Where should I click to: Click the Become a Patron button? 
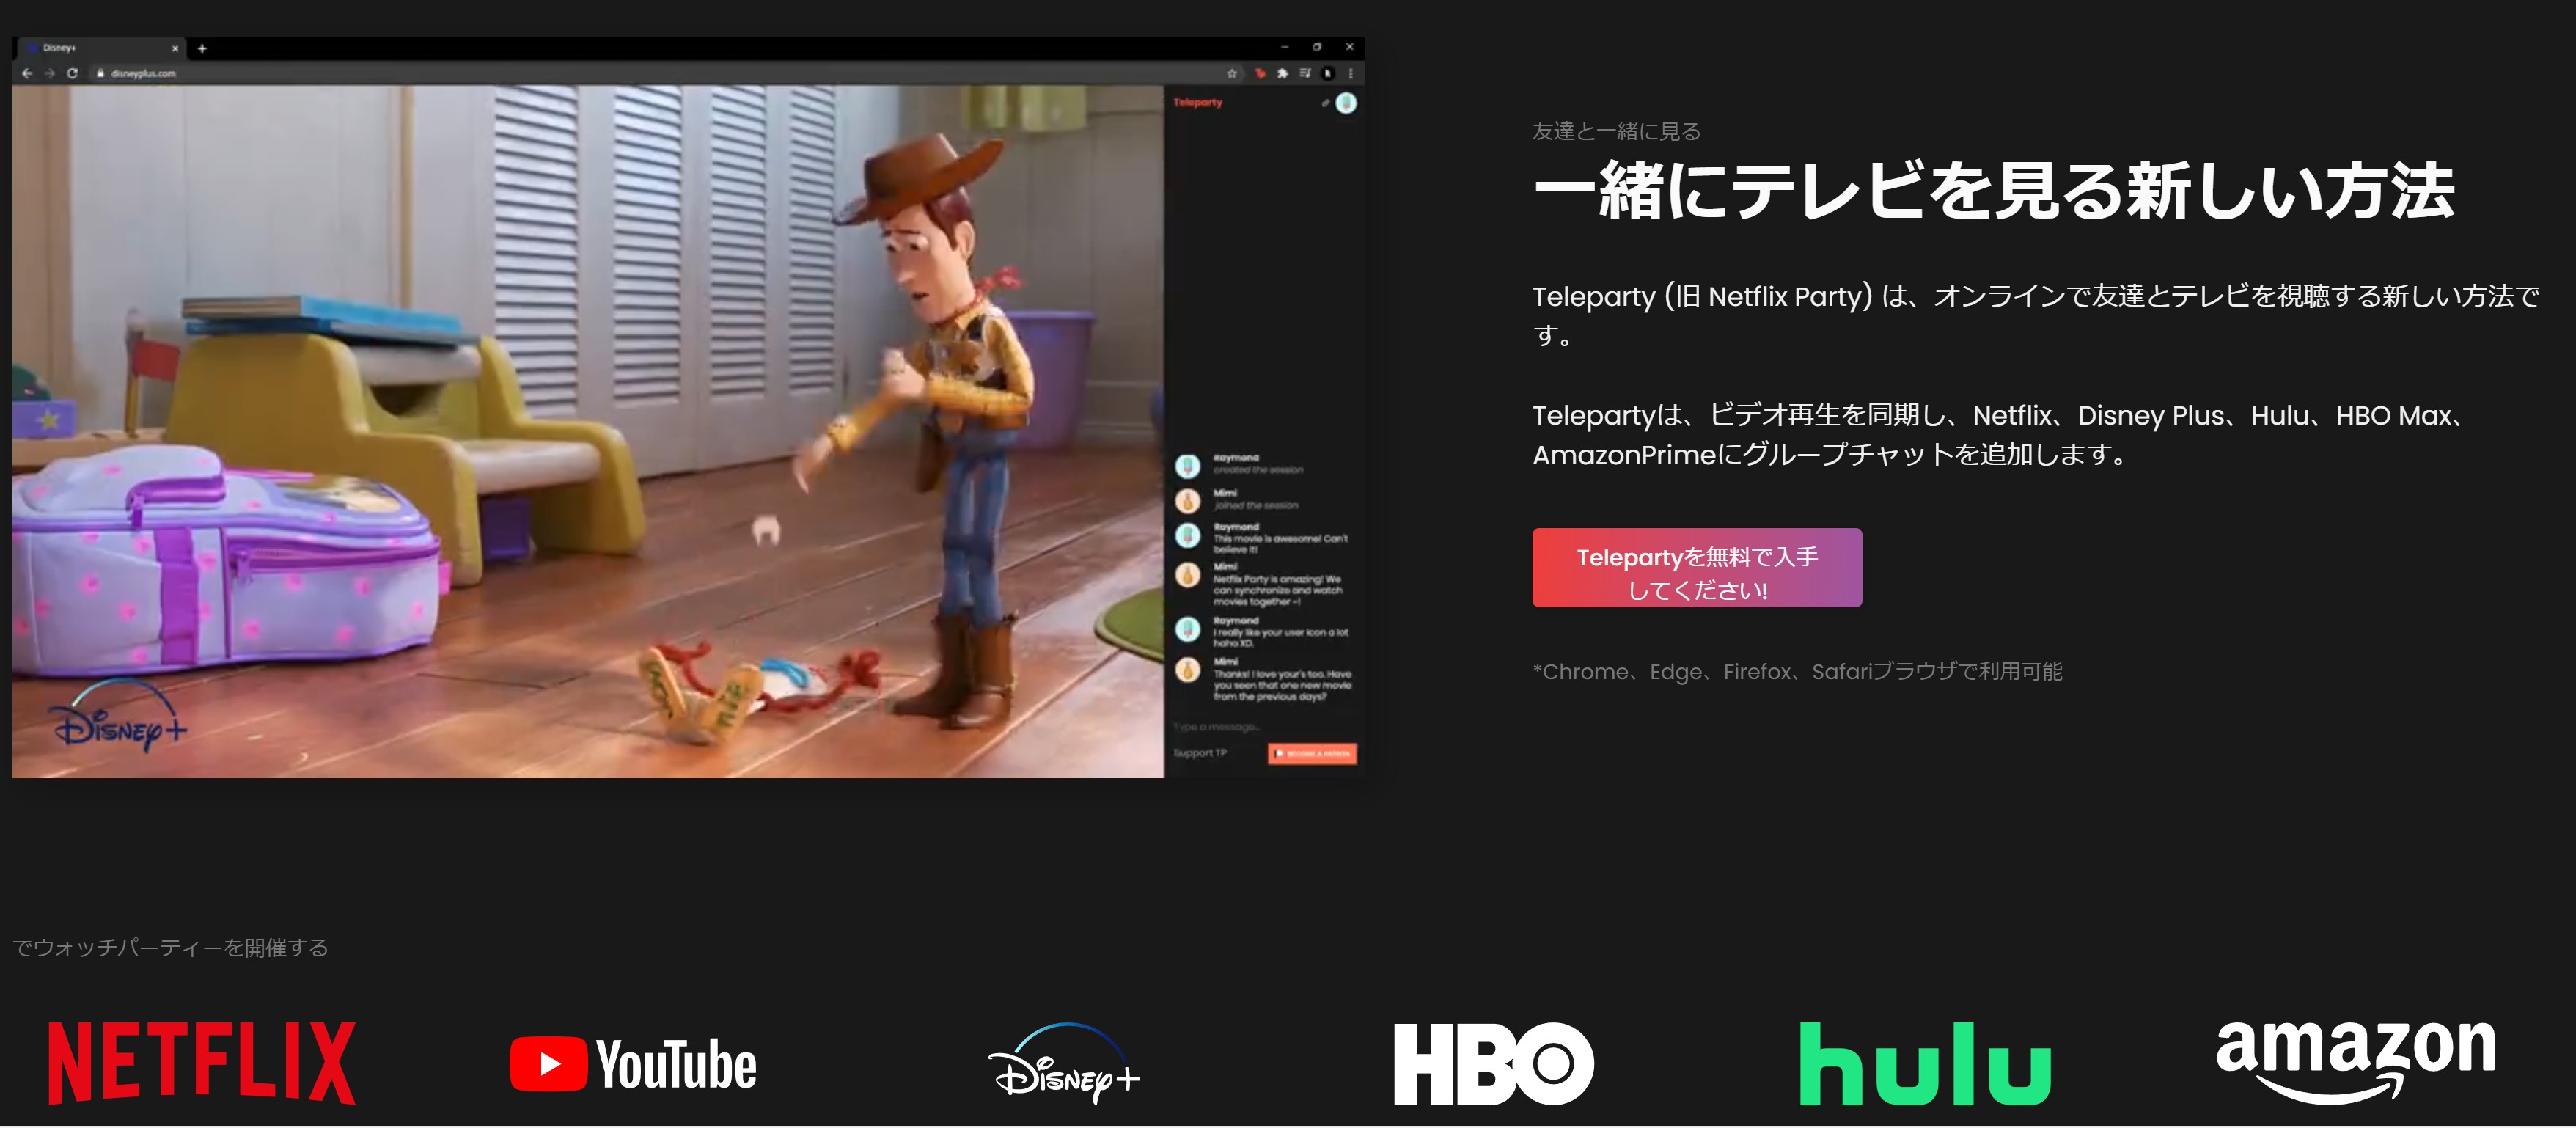coord(1312,753)
